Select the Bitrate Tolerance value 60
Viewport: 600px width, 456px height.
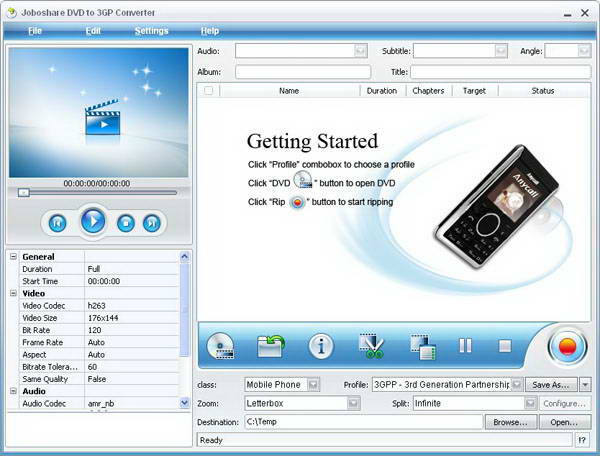point(131,367)
